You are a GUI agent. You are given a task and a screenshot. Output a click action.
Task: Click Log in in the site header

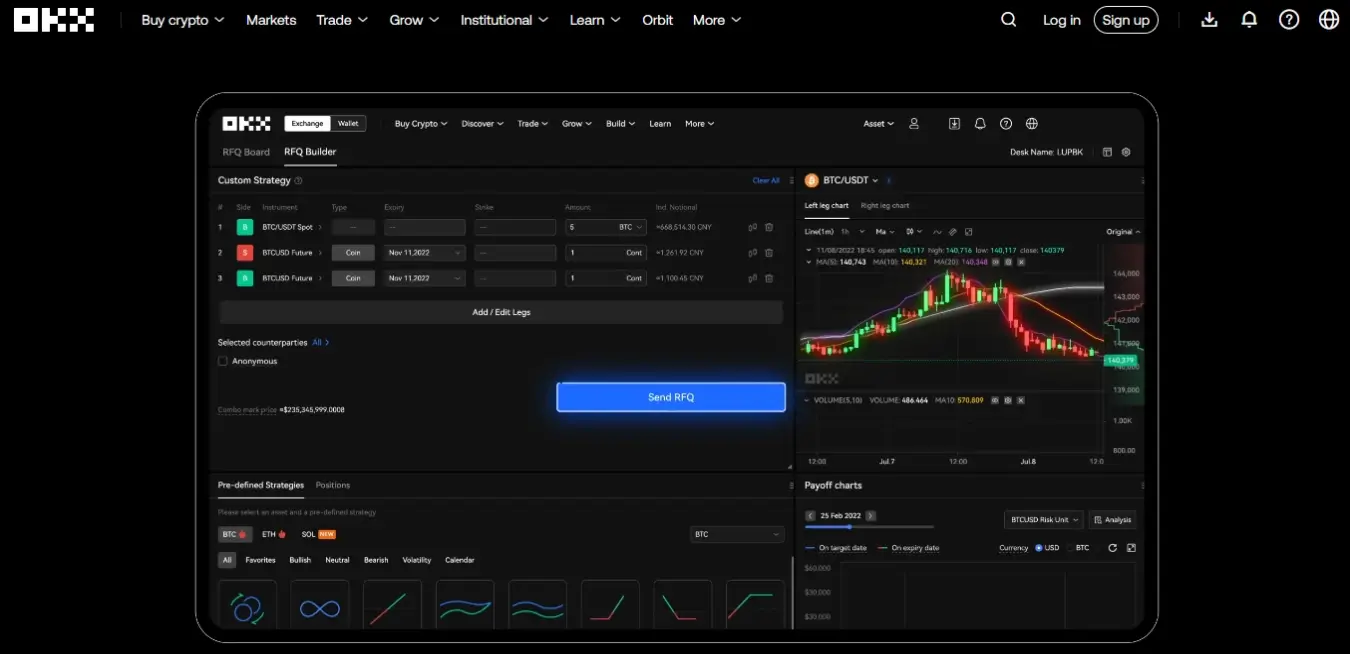click(x=1062, y=20)
